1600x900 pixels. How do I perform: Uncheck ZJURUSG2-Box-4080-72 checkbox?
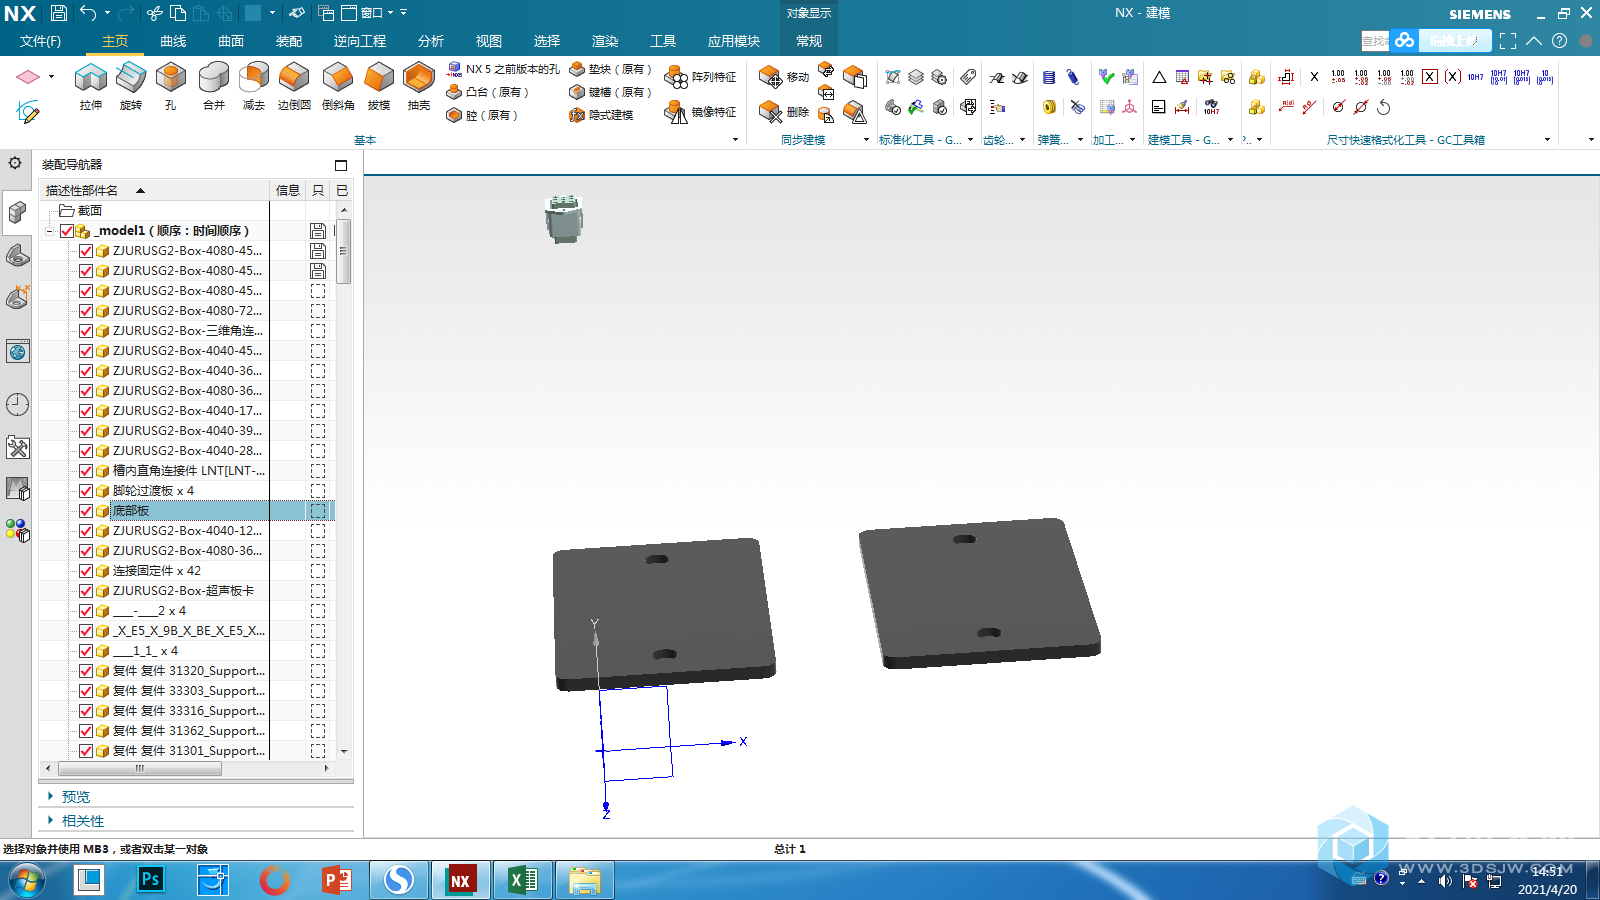(86, 311)
